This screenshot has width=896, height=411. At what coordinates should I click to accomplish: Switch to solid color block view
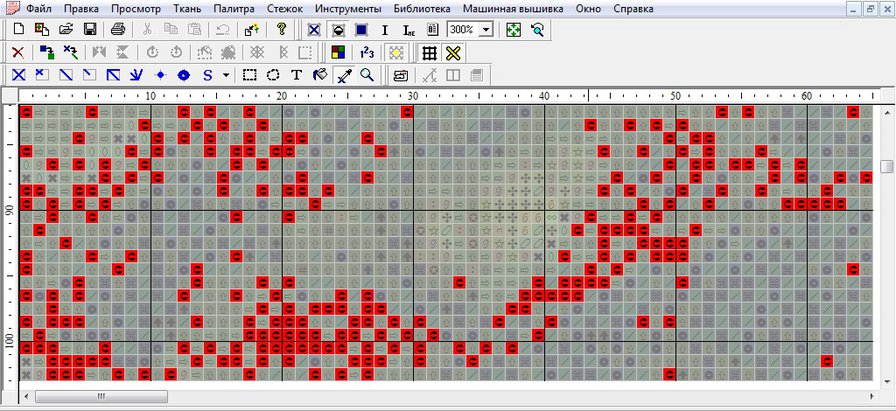point(360,30)
